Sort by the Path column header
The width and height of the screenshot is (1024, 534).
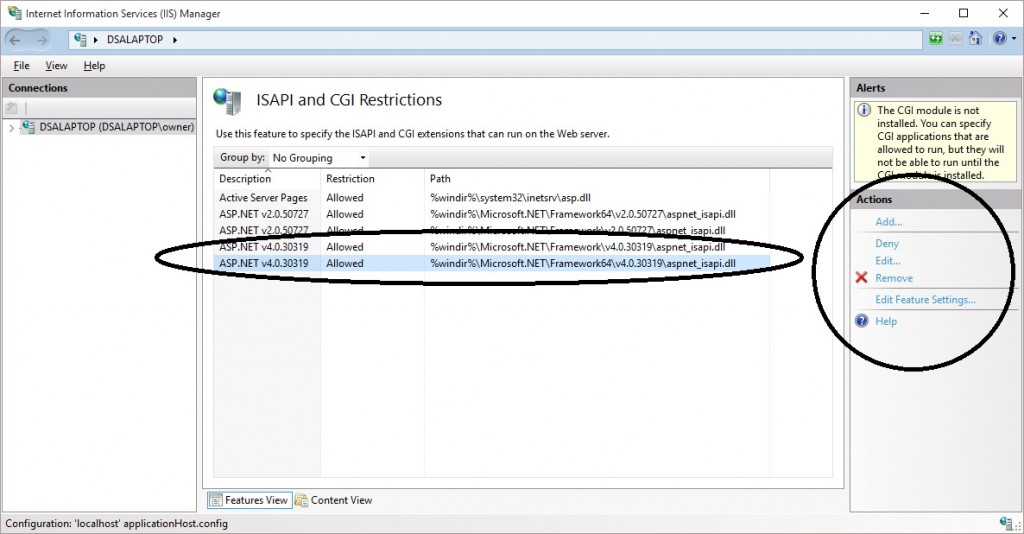[596, 178]
